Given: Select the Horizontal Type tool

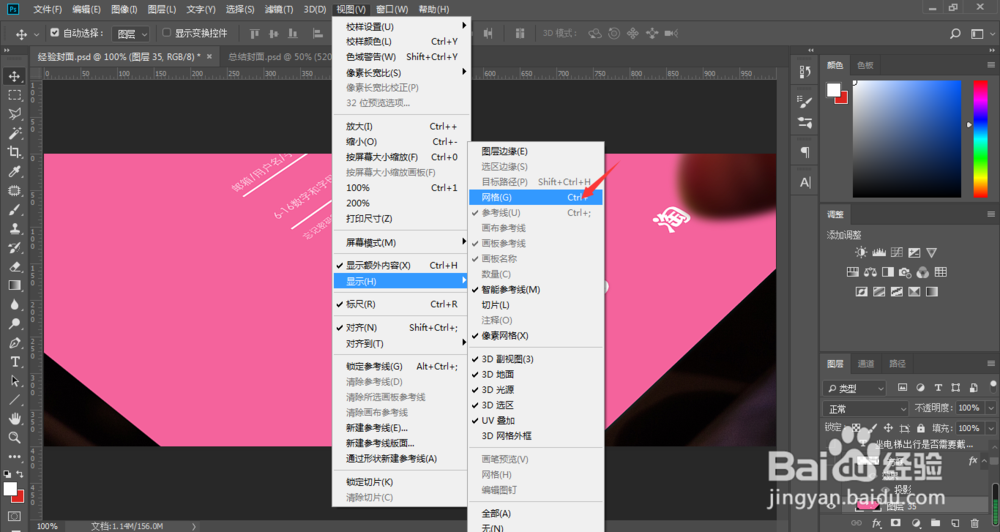Looking at the screenshot, I should [x=14, y=362].
